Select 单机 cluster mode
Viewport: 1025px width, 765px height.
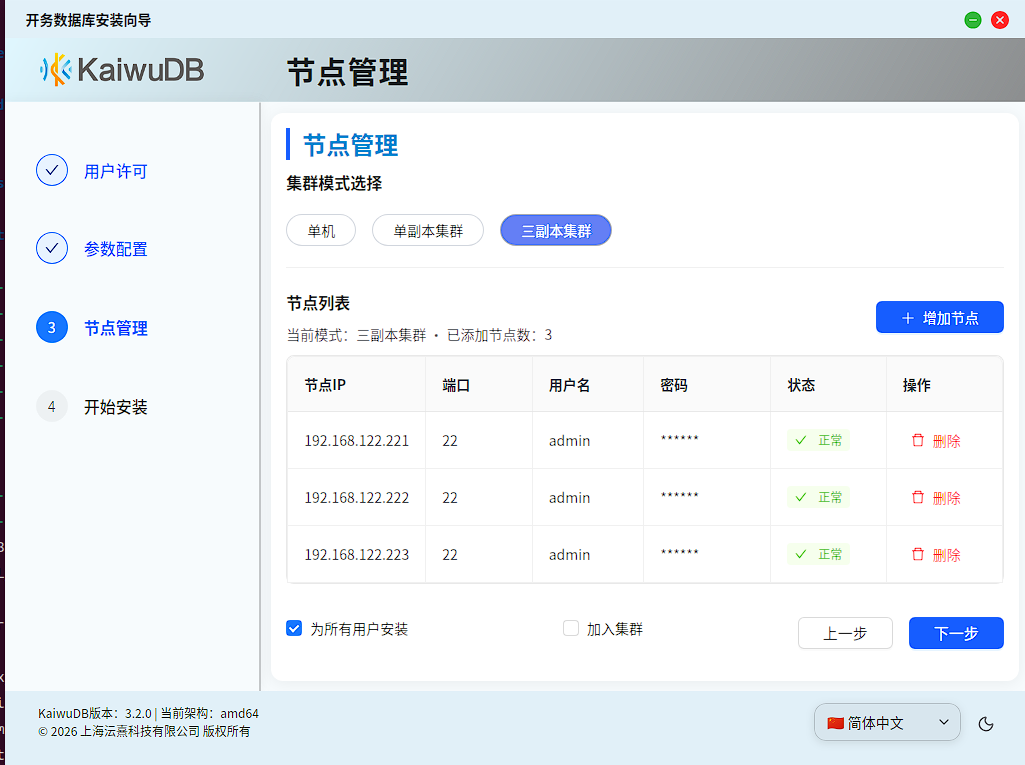(321, 230)
